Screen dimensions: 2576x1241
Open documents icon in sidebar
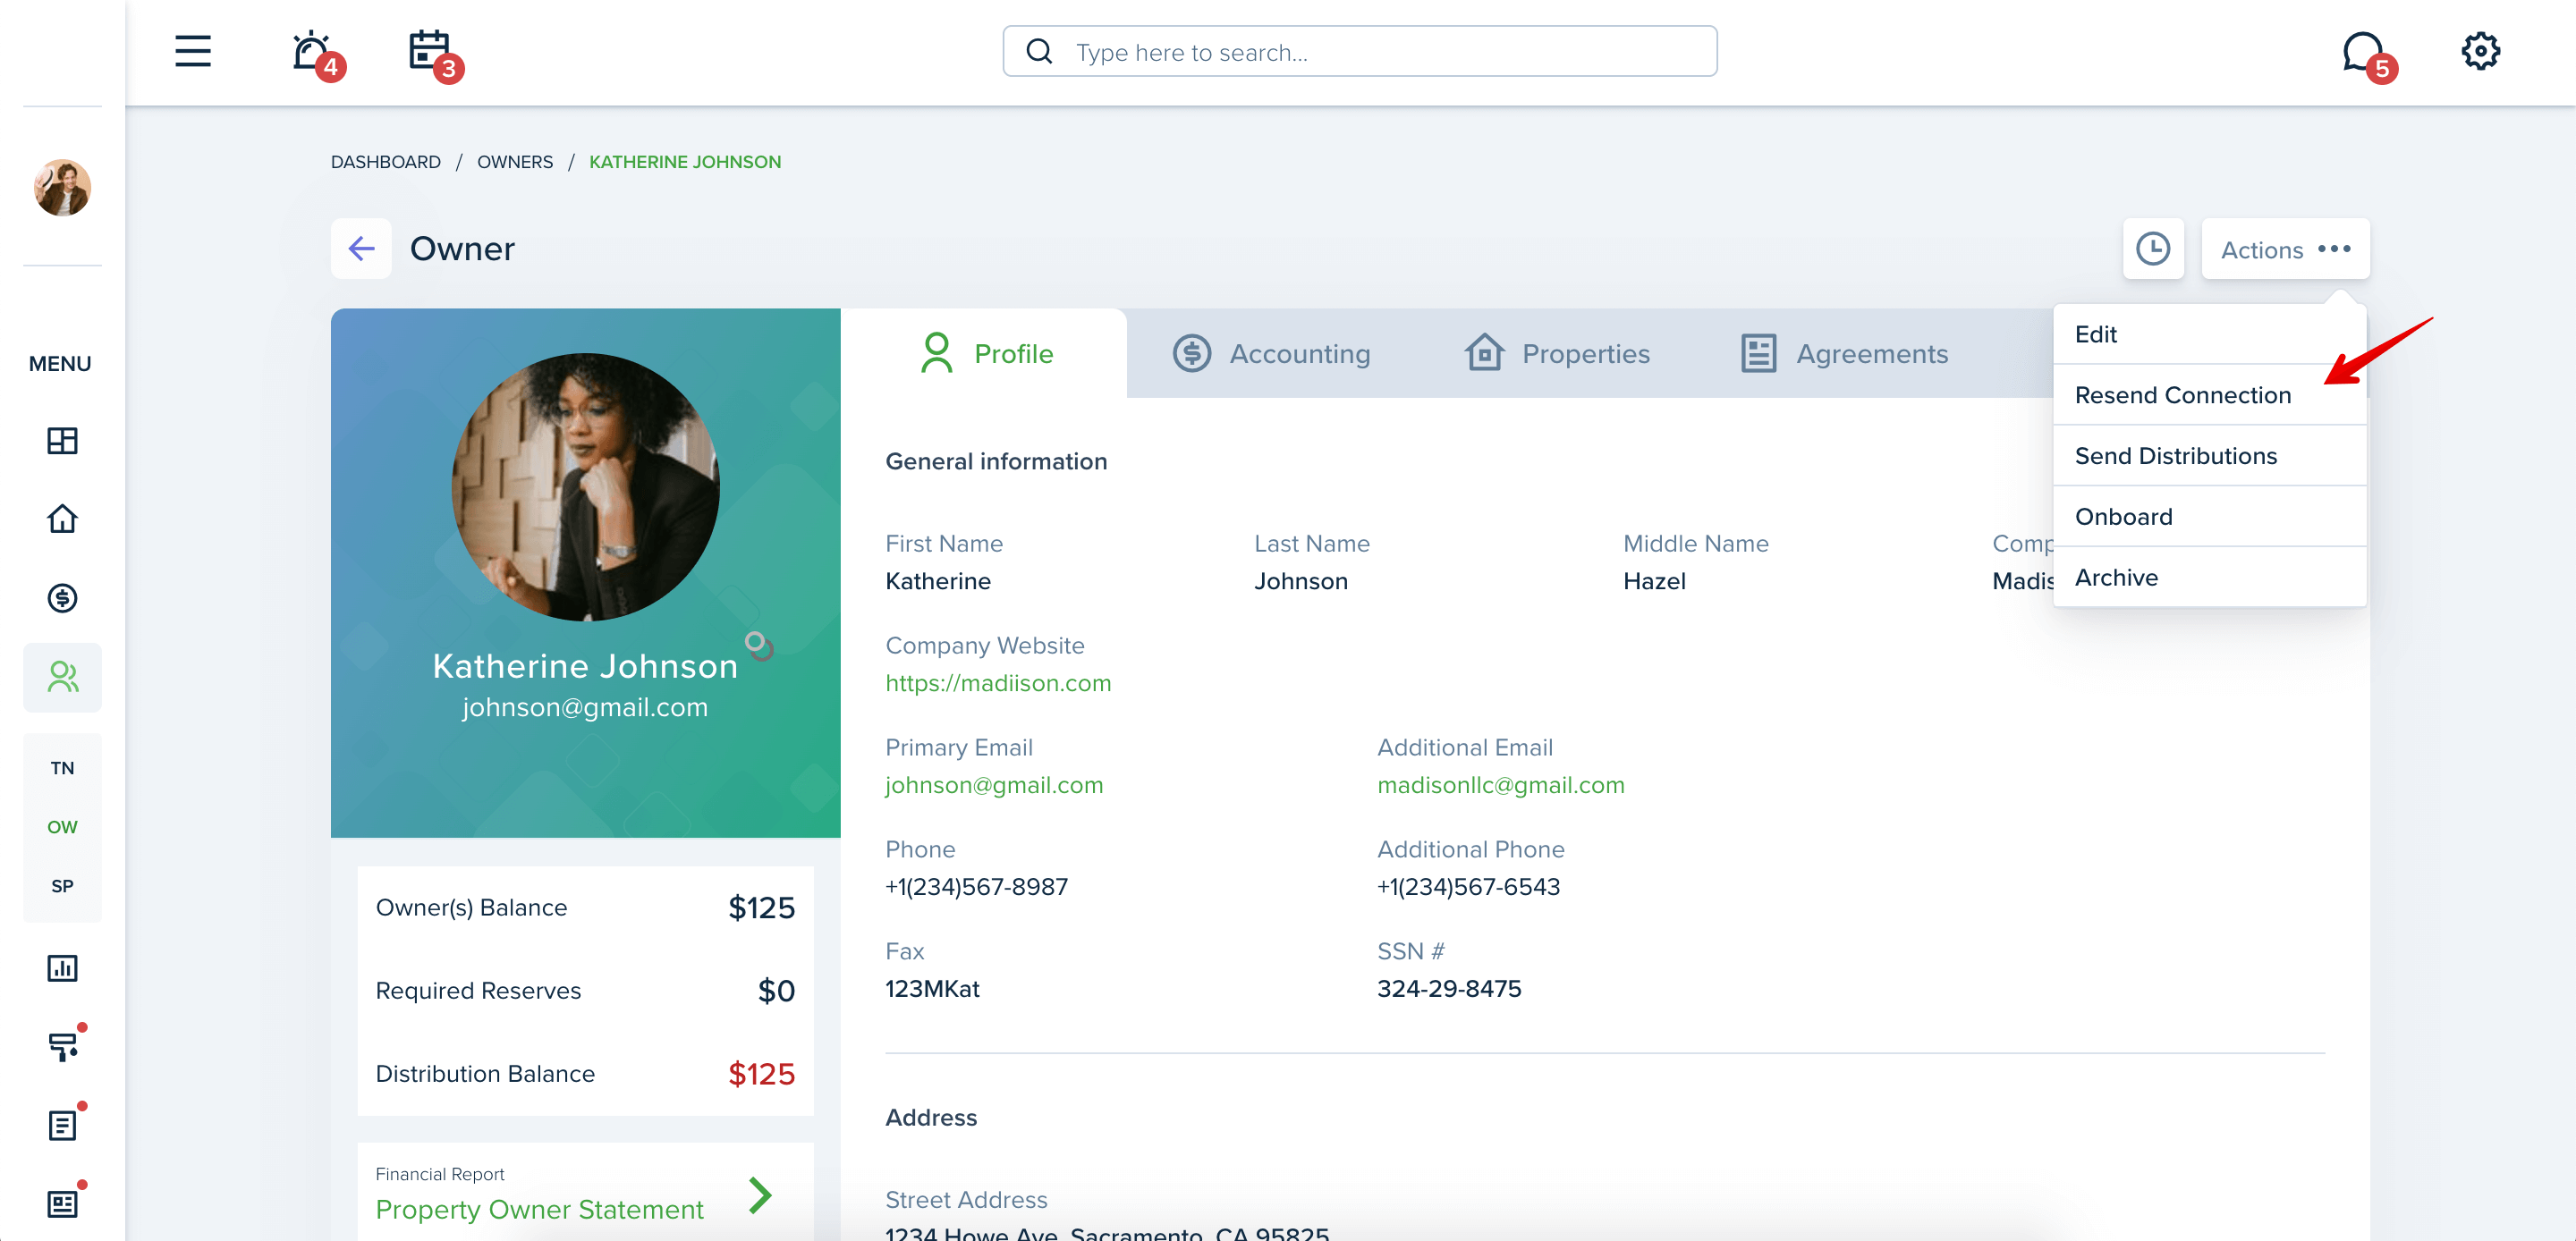[62, 1125]
